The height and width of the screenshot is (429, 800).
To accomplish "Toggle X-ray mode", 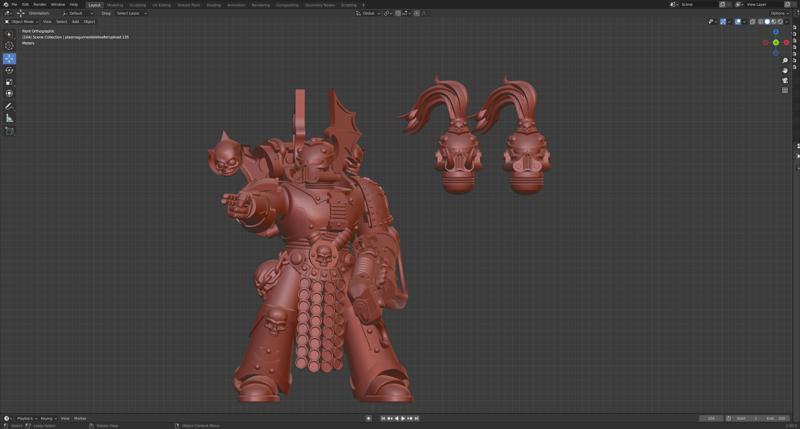I will [x=753, y=21].
